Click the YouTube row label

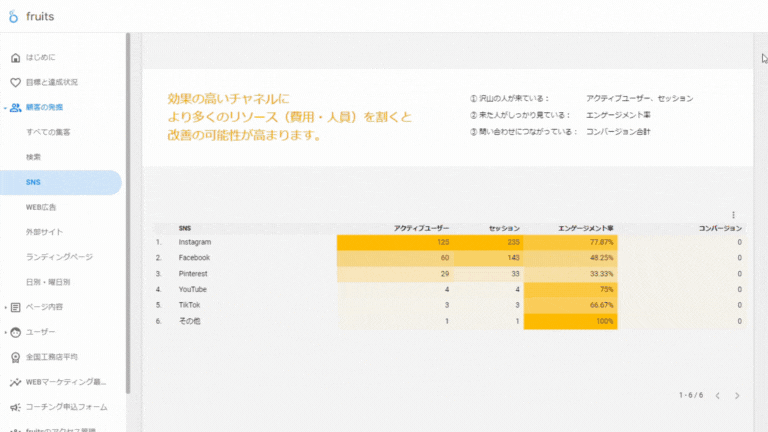click(x=192, y=289)
